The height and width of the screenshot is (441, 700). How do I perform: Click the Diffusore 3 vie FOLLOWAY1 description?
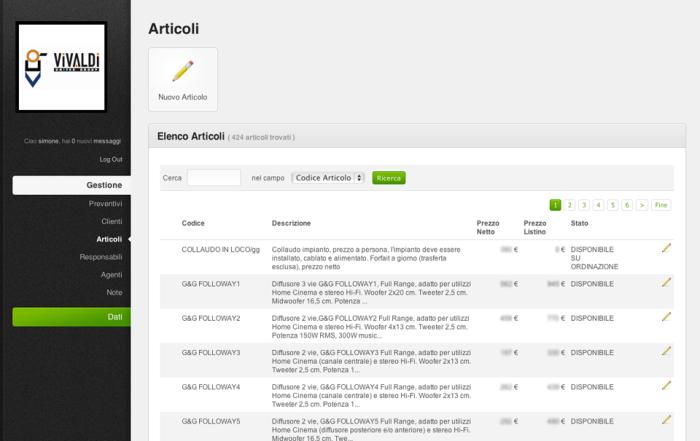(371, 292)
